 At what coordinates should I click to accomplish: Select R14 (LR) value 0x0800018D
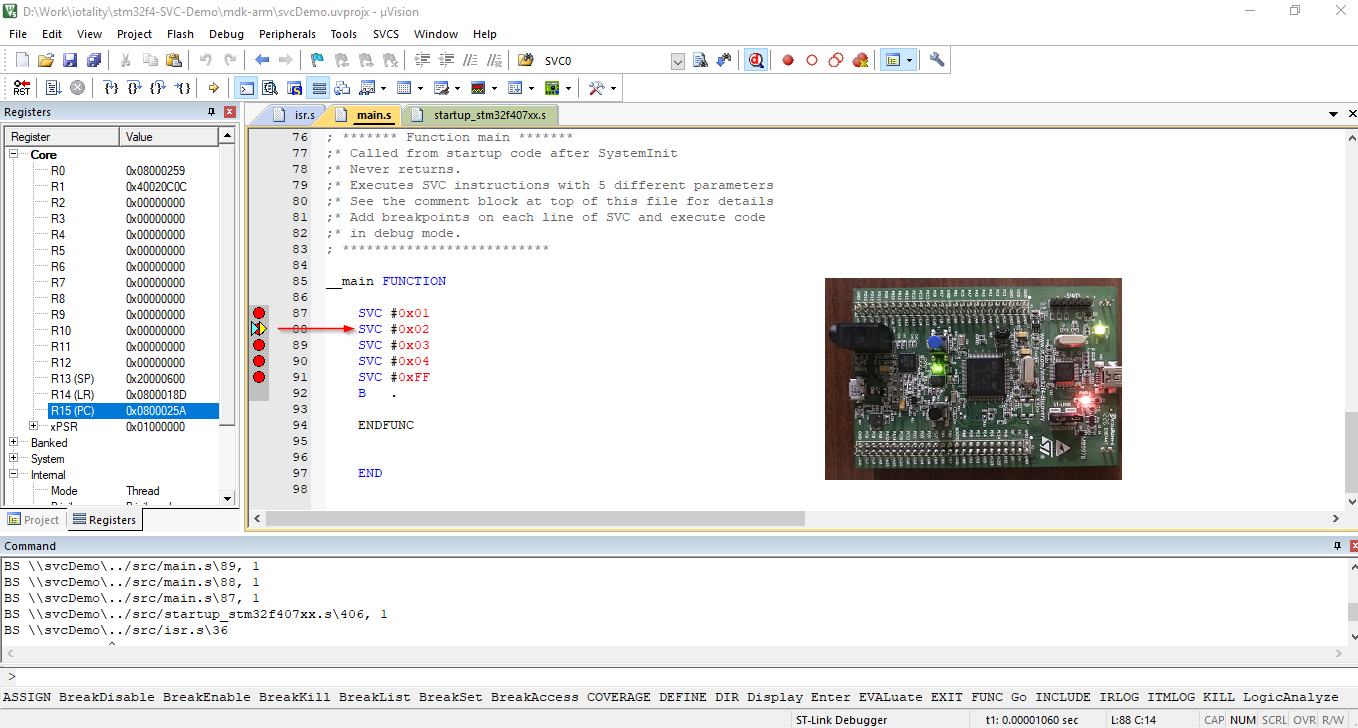(x=156, y=395)
